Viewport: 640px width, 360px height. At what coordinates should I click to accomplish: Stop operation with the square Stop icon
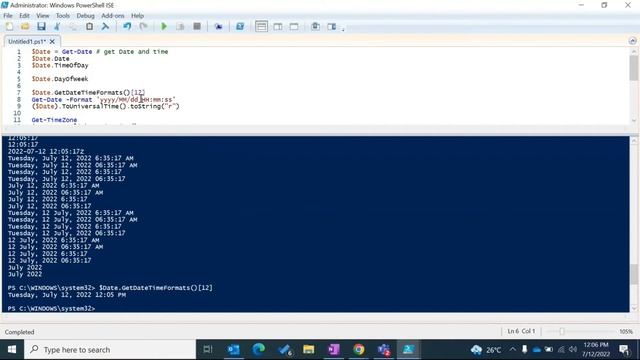pyautogui.click(x=197, y=27)
